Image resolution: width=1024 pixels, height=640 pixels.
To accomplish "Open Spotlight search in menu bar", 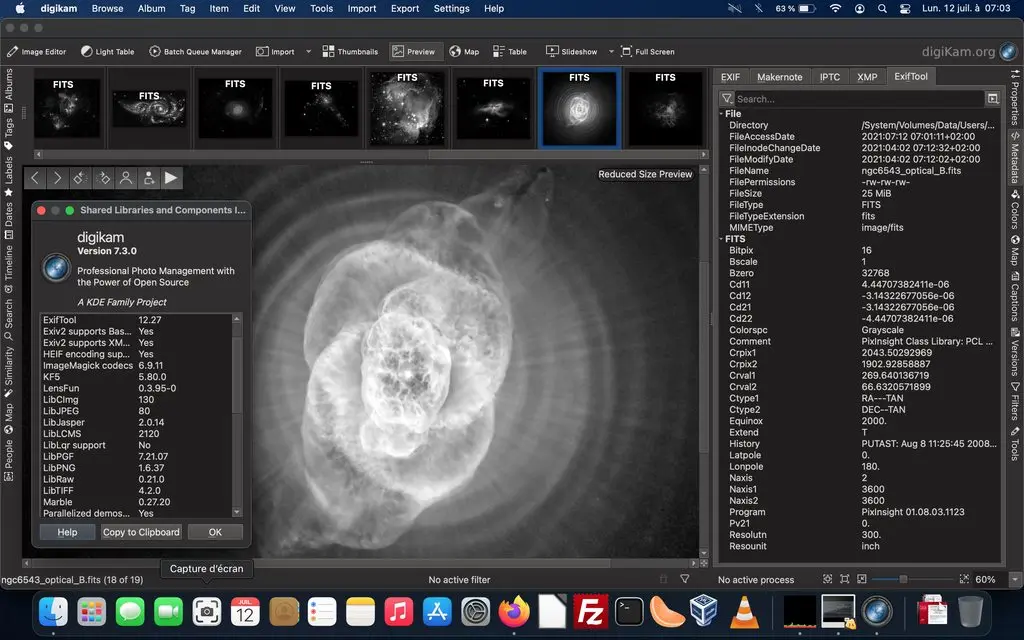I will coord(882,8).
